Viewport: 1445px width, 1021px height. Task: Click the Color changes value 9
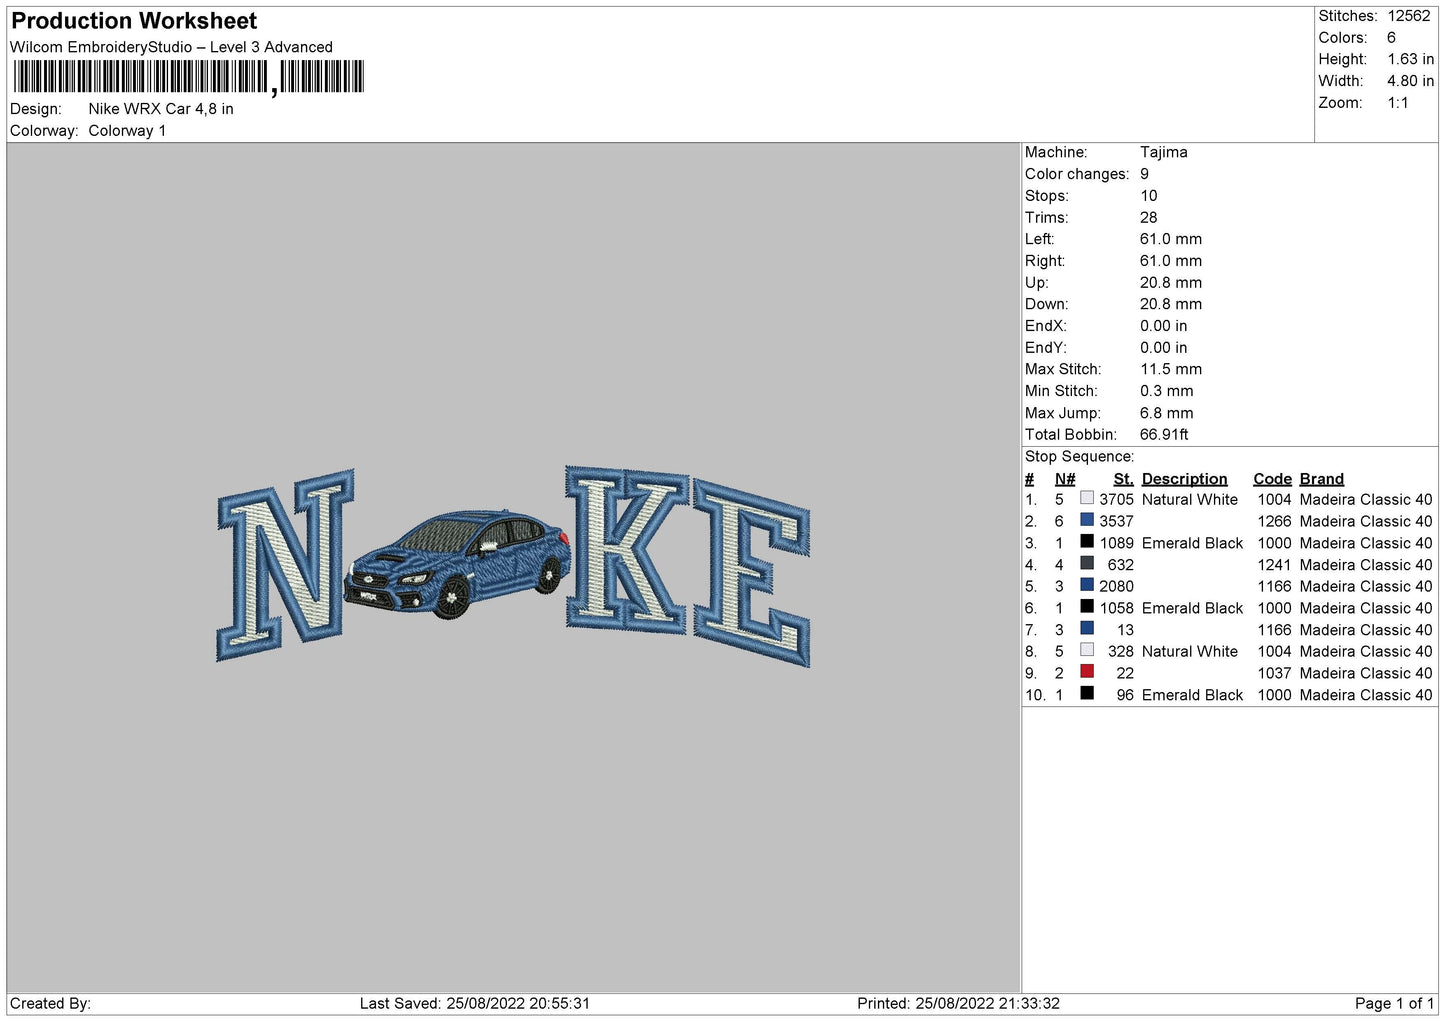point(1145,174)
